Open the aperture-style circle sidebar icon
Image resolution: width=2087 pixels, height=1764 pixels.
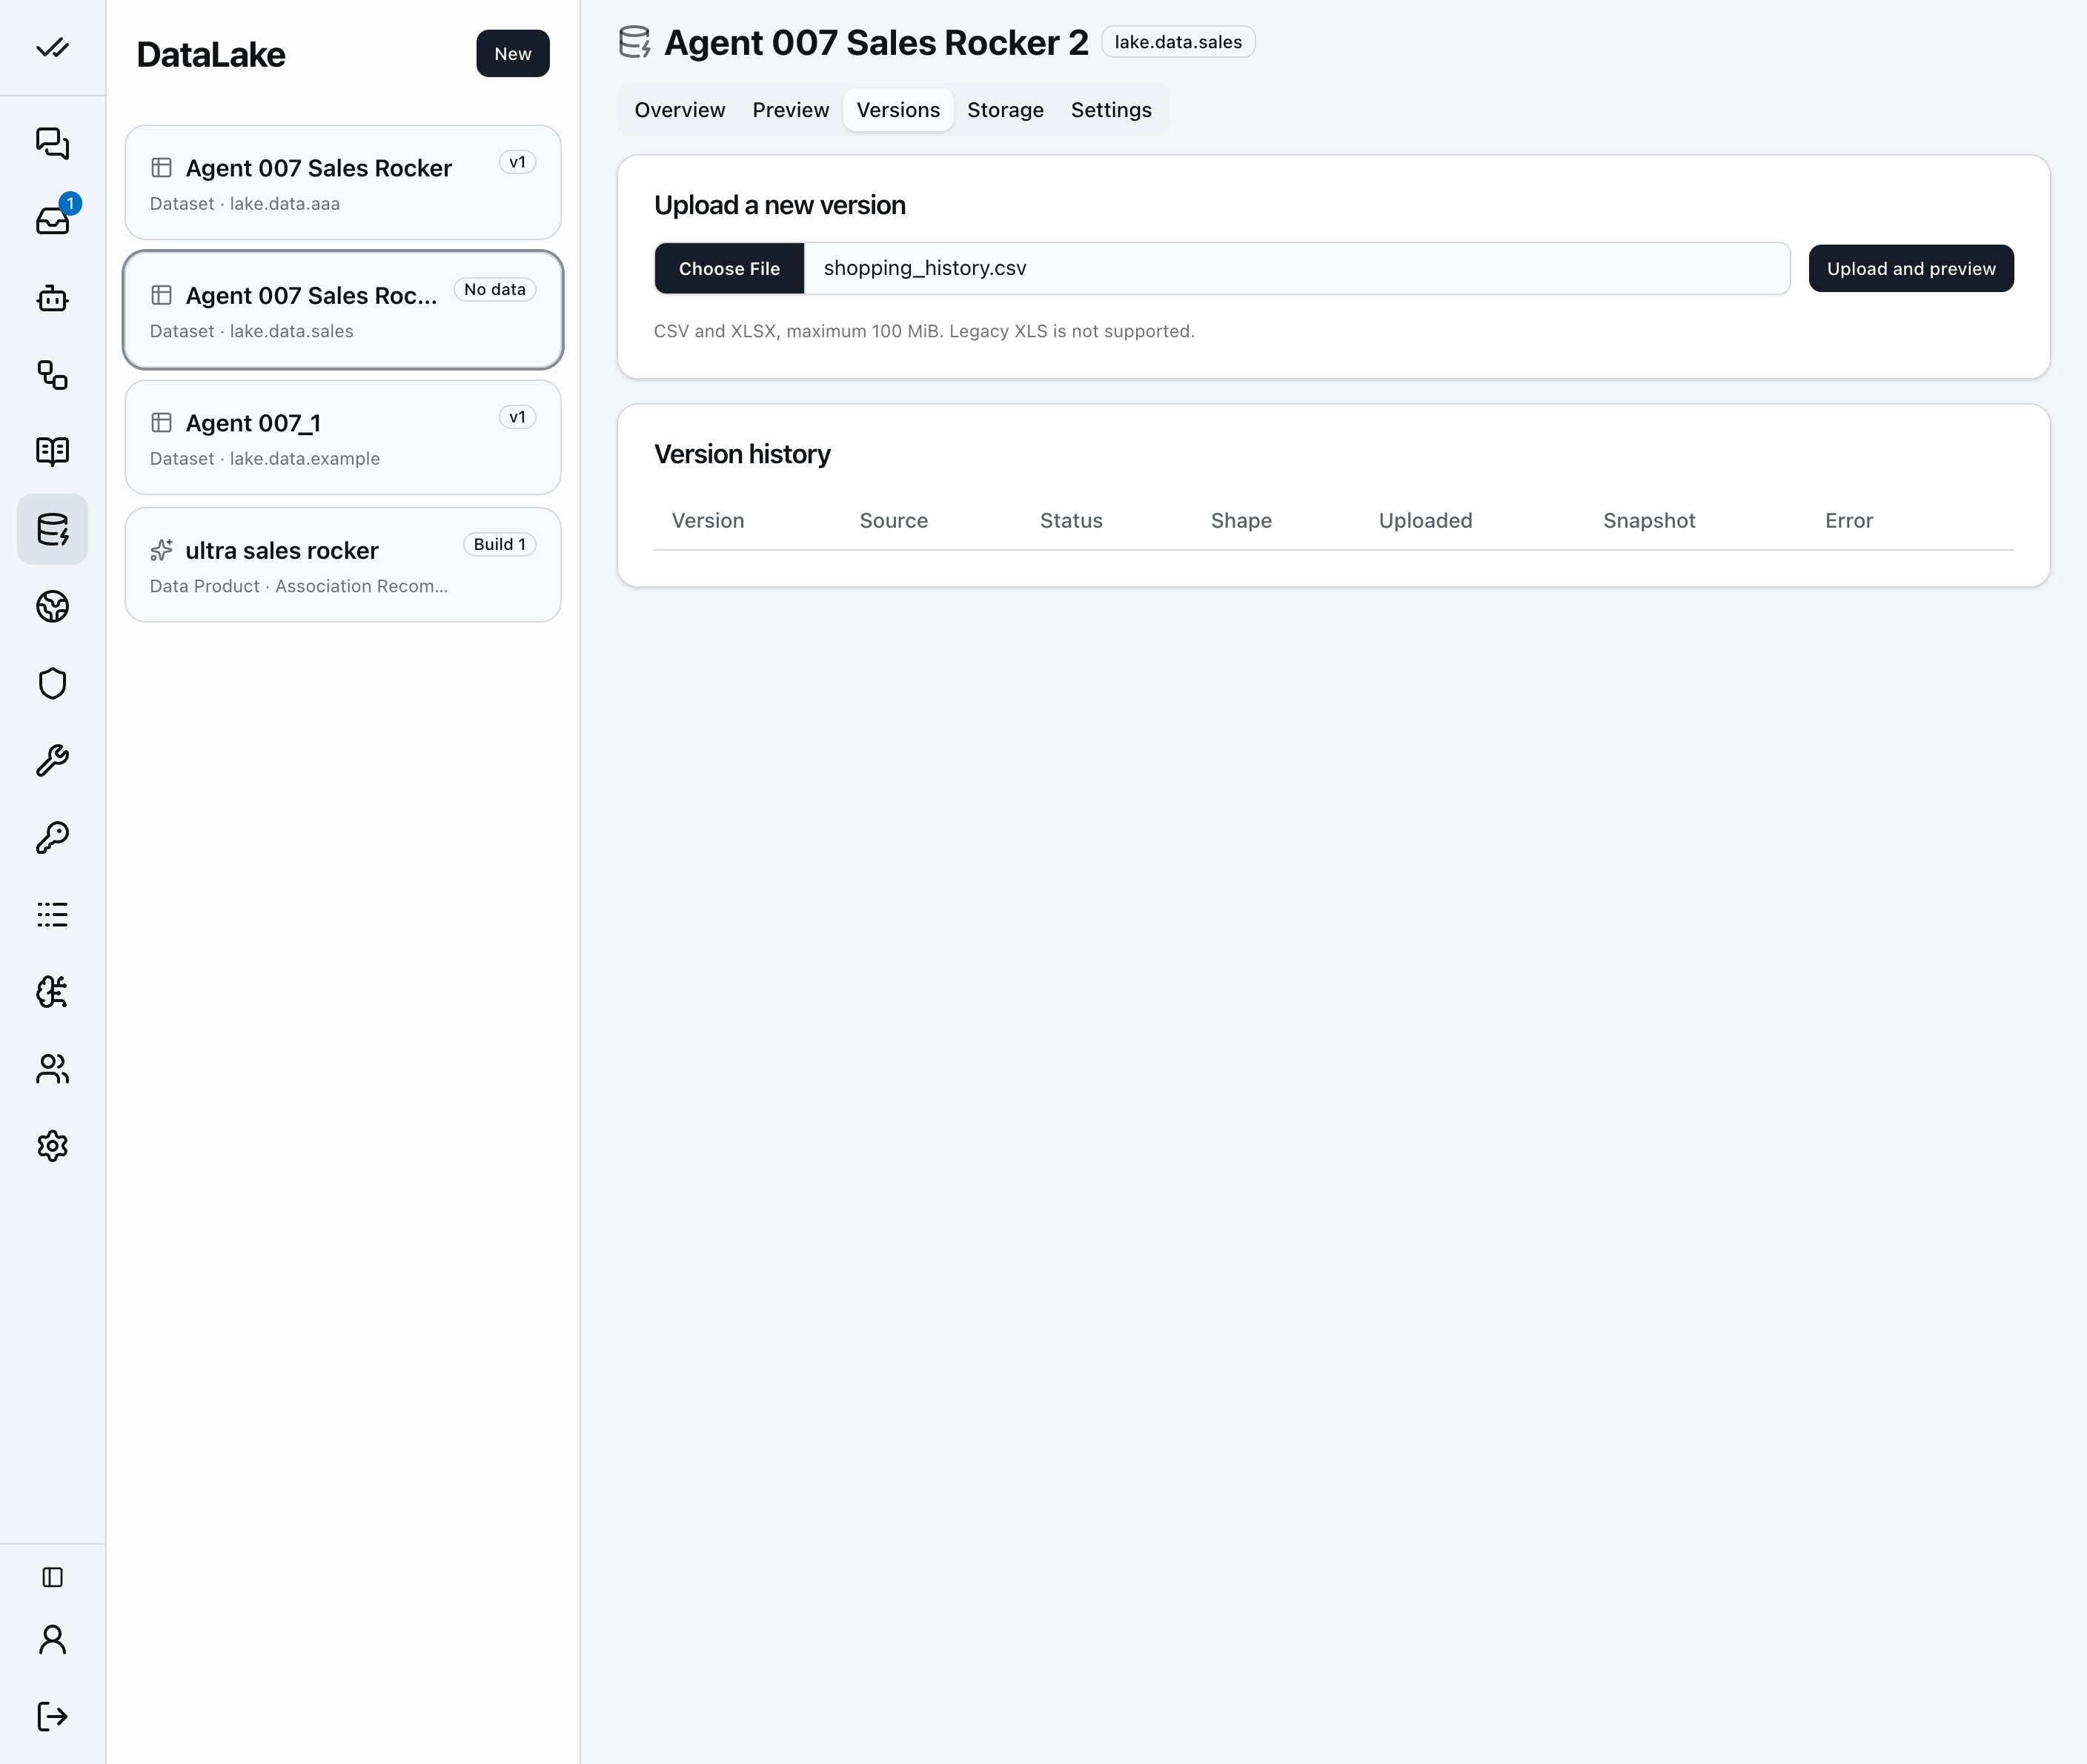pyautogui.click(x=52, y=606)
